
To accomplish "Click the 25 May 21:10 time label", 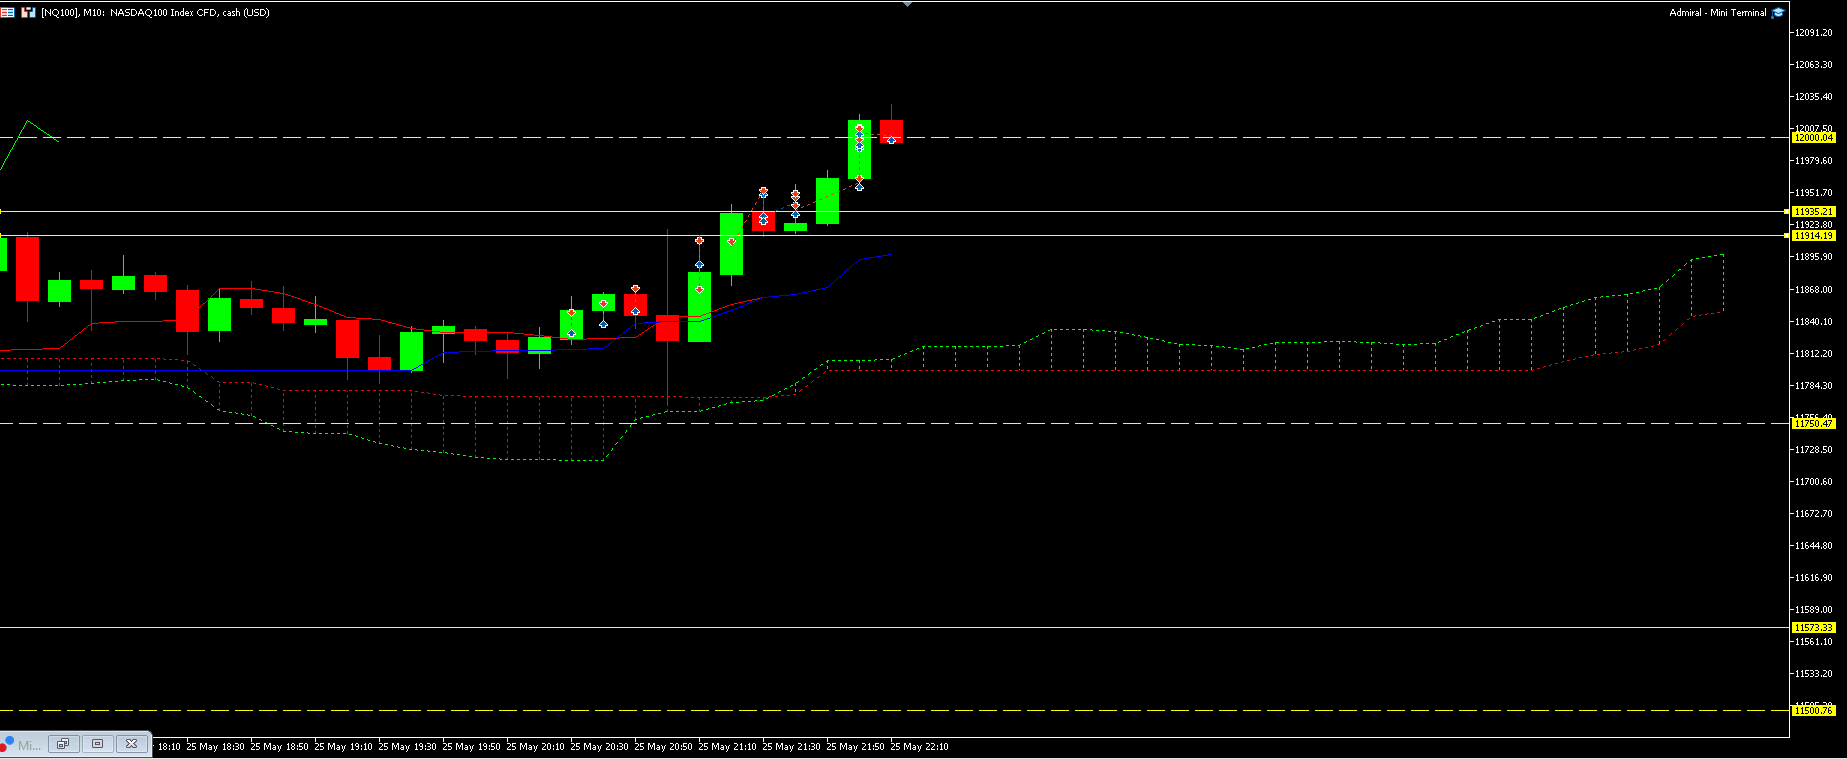I will 728,747.
